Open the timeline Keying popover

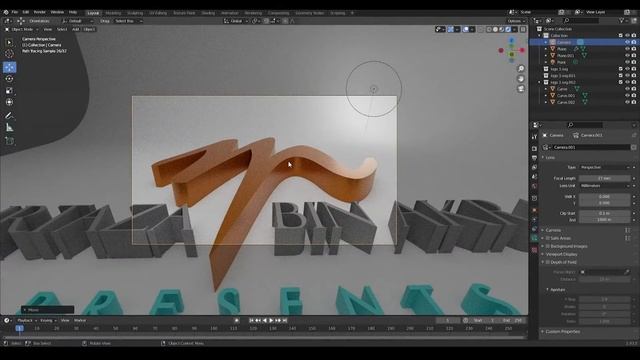point(48,321)
